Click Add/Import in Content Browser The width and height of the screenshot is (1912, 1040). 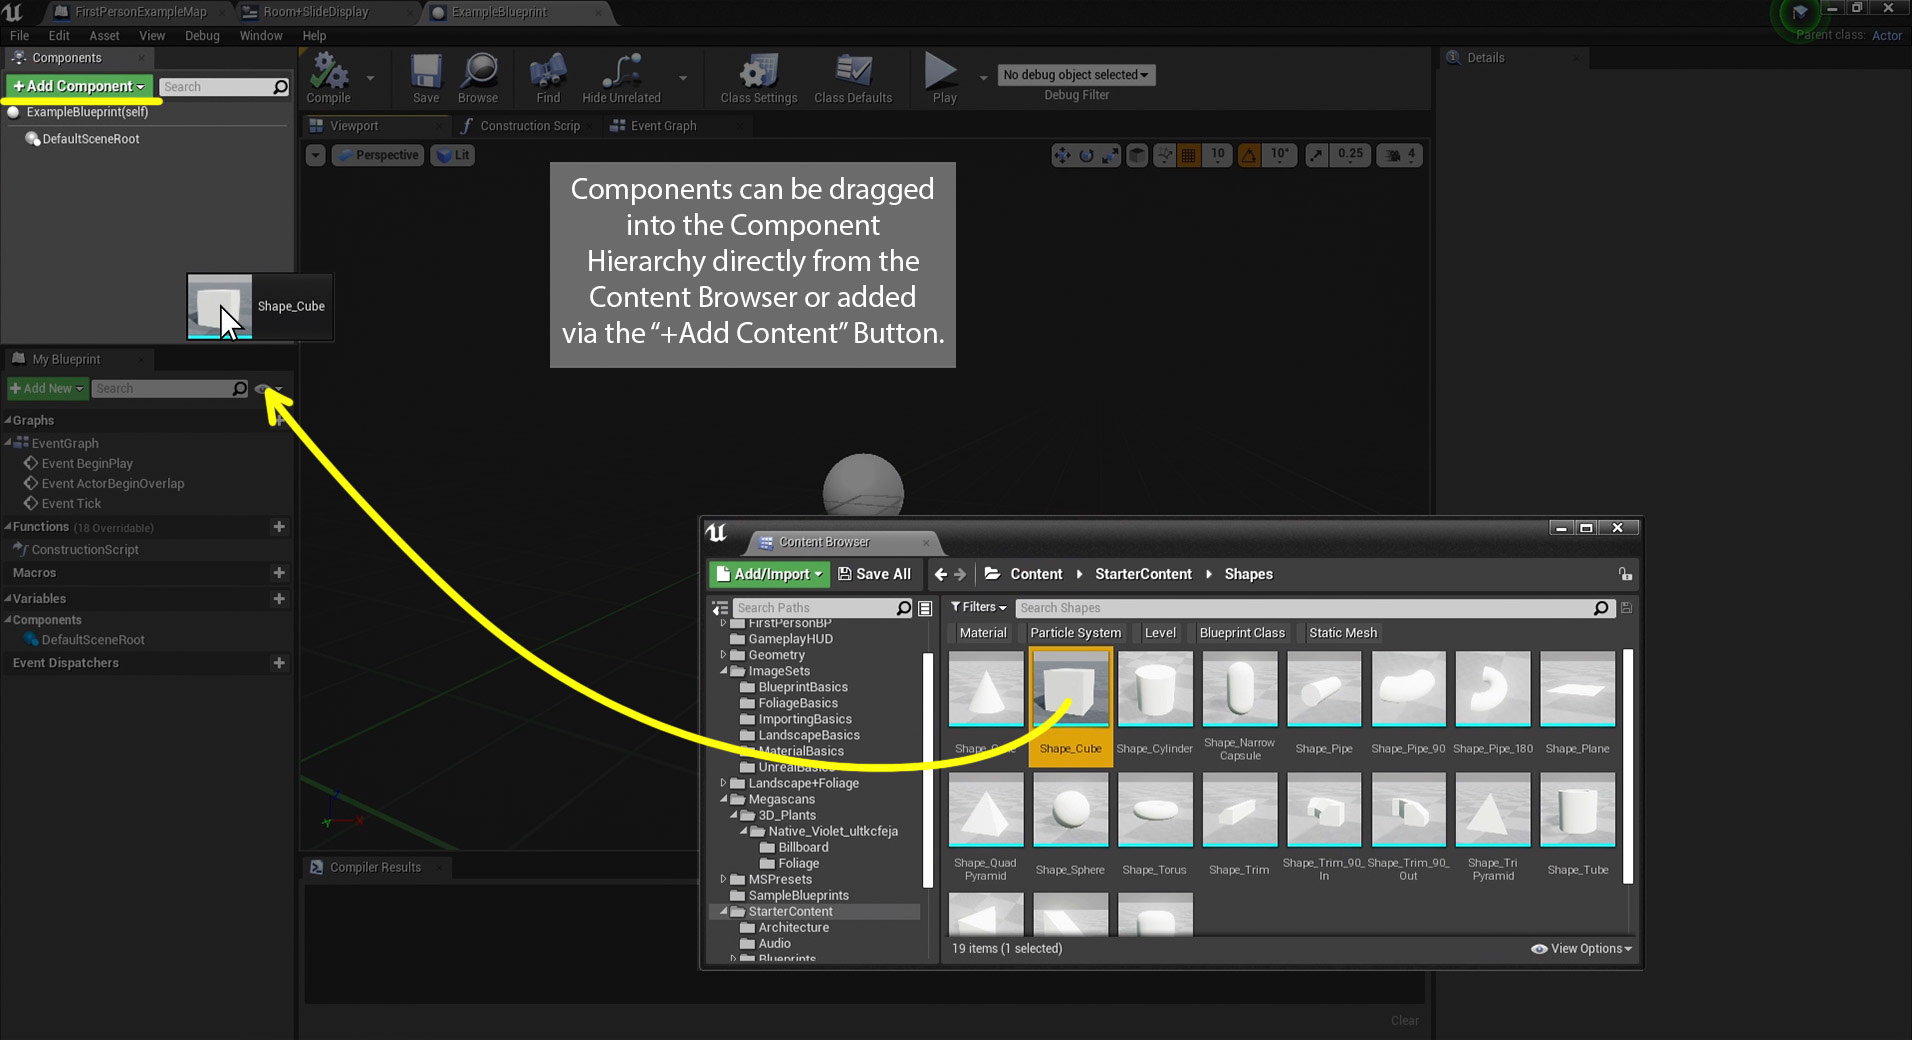click(769, 574)
